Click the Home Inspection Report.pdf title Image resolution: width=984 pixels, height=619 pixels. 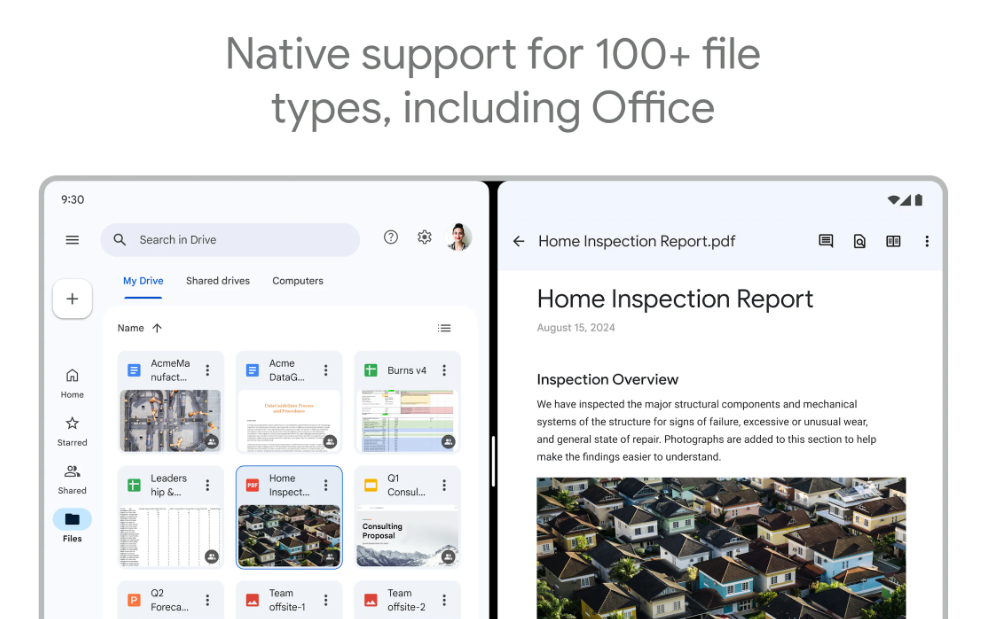[x=636, y=241]
